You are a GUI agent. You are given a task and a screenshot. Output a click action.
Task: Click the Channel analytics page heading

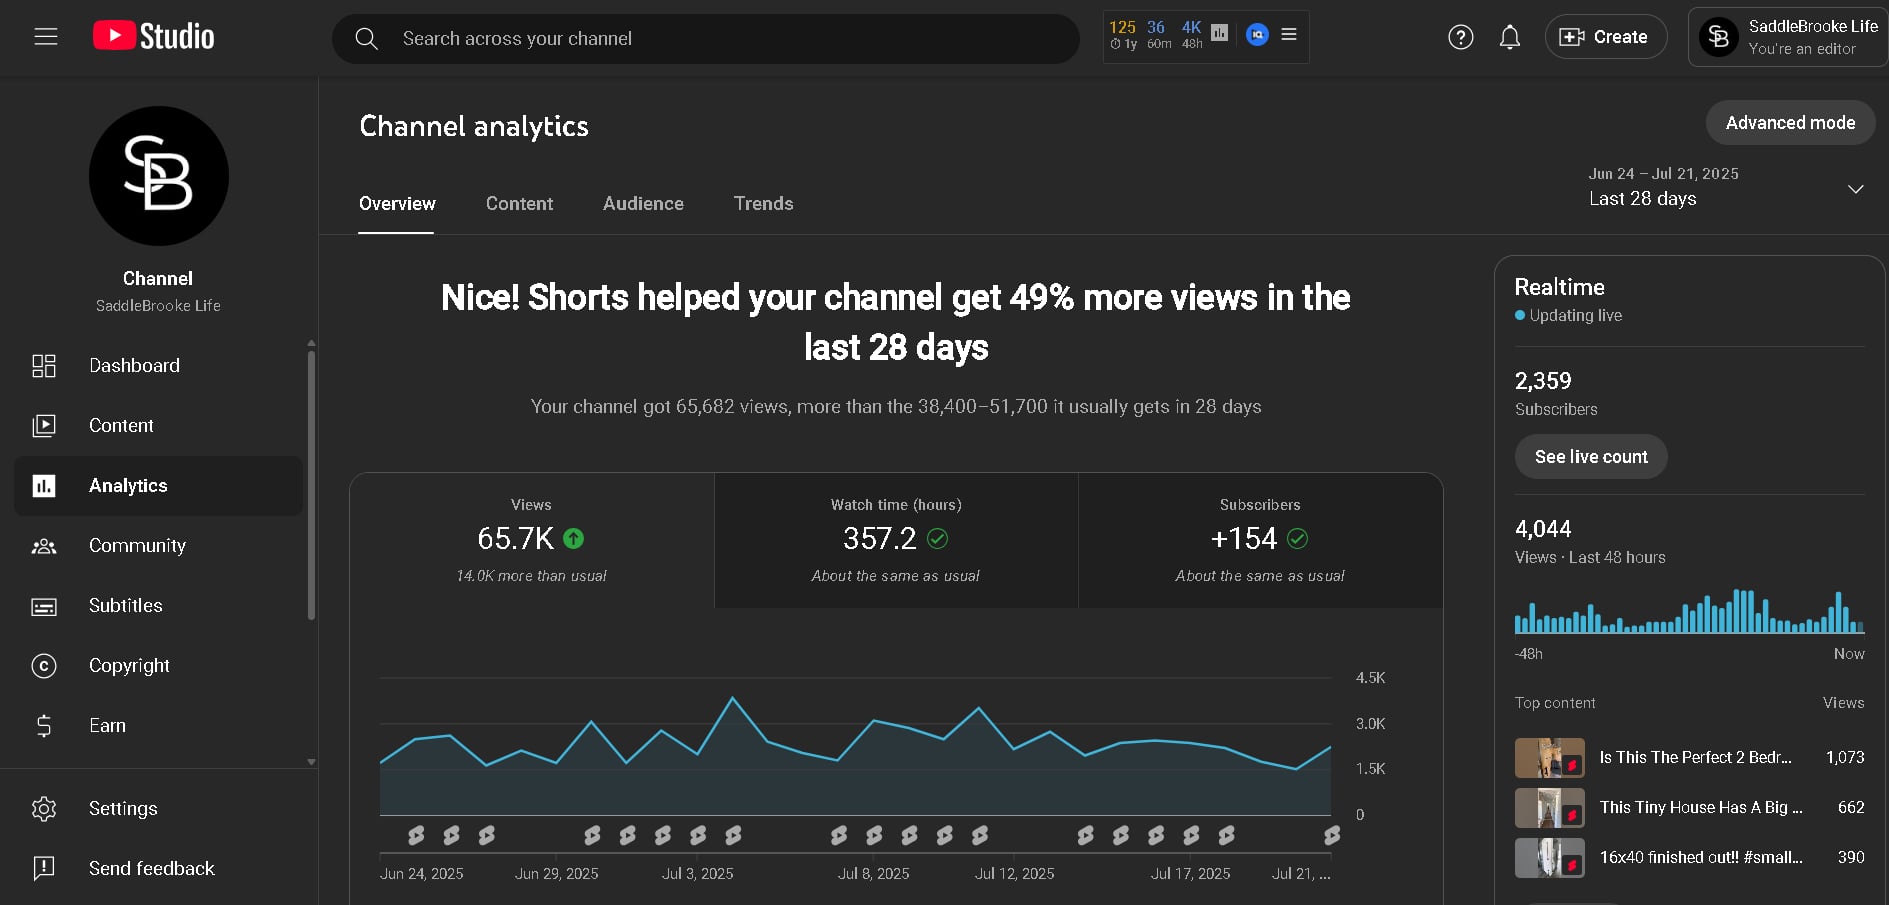tap(474, 126)
